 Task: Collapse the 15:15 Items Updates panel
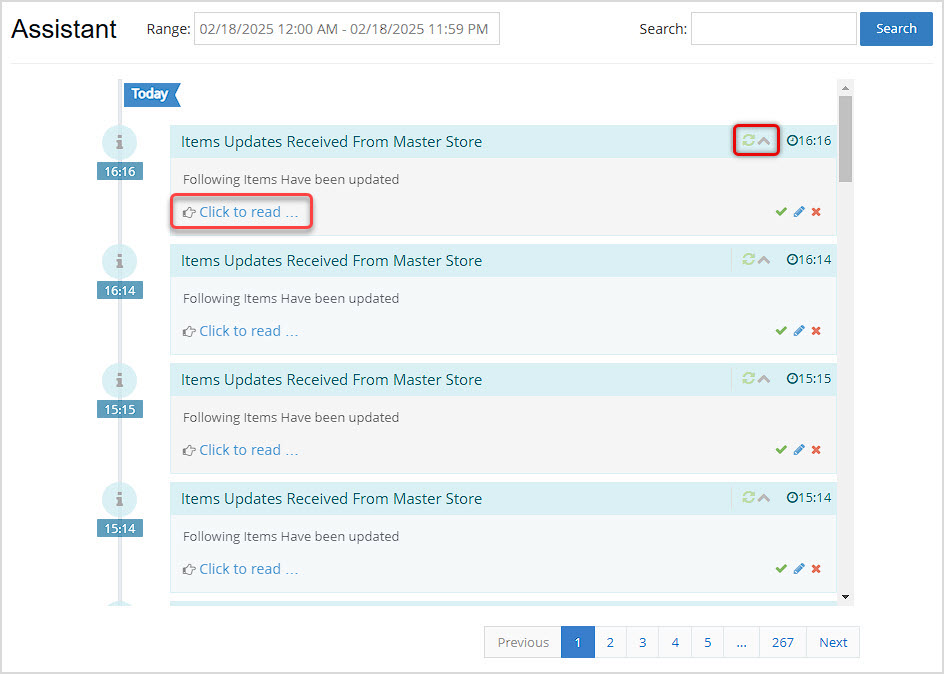click(x=762, y=378)
